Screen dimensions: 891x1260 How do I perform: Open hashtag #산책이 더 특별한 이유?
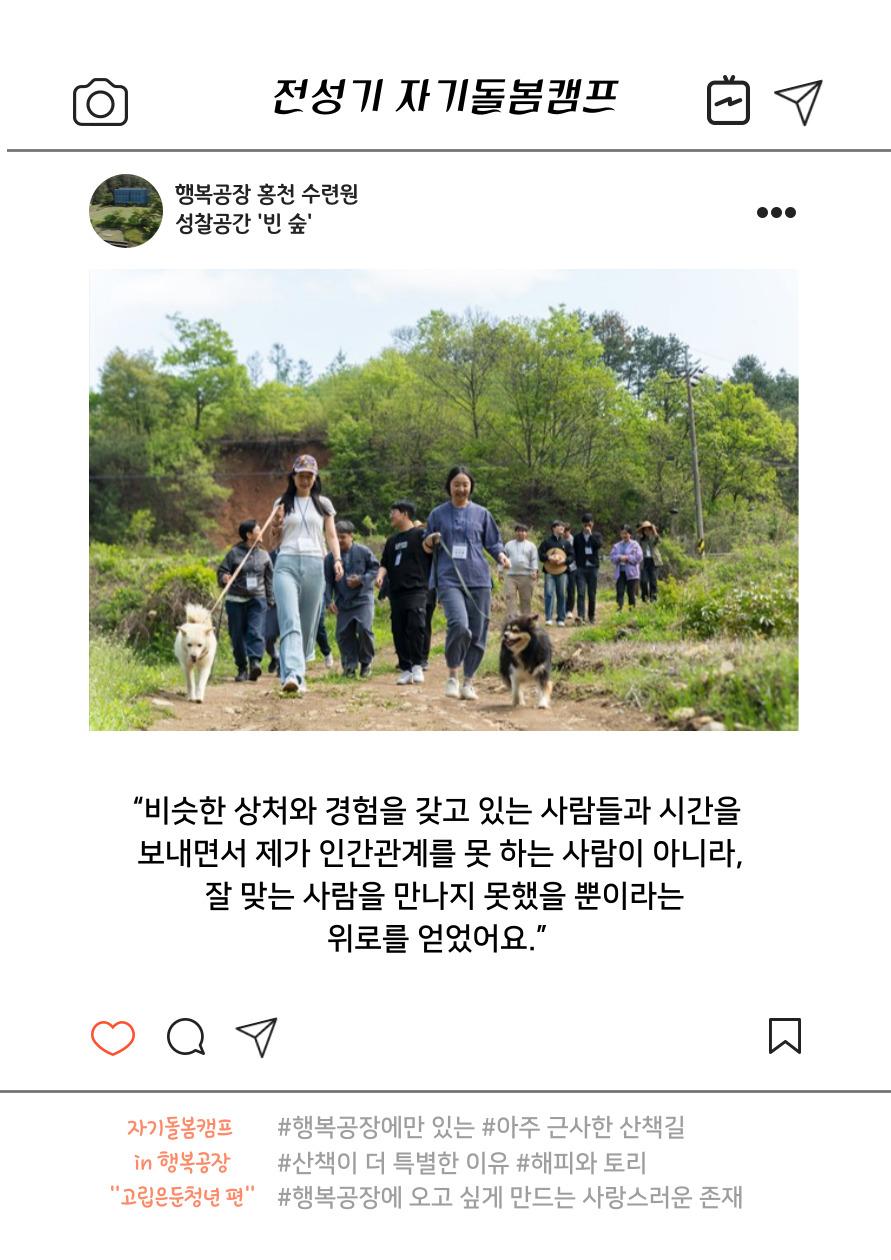point(393,1163)
